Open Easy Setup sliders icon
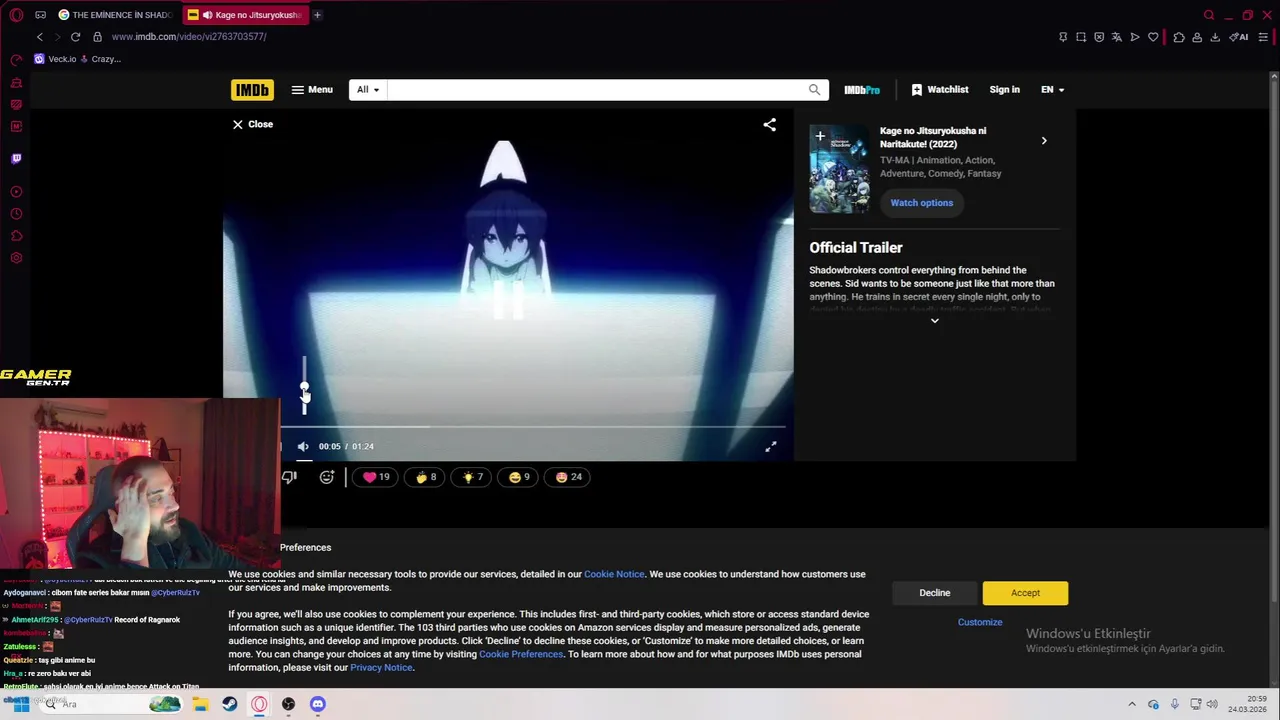The height and width of the screenshot is (720, 1280). click(1263, 37)
